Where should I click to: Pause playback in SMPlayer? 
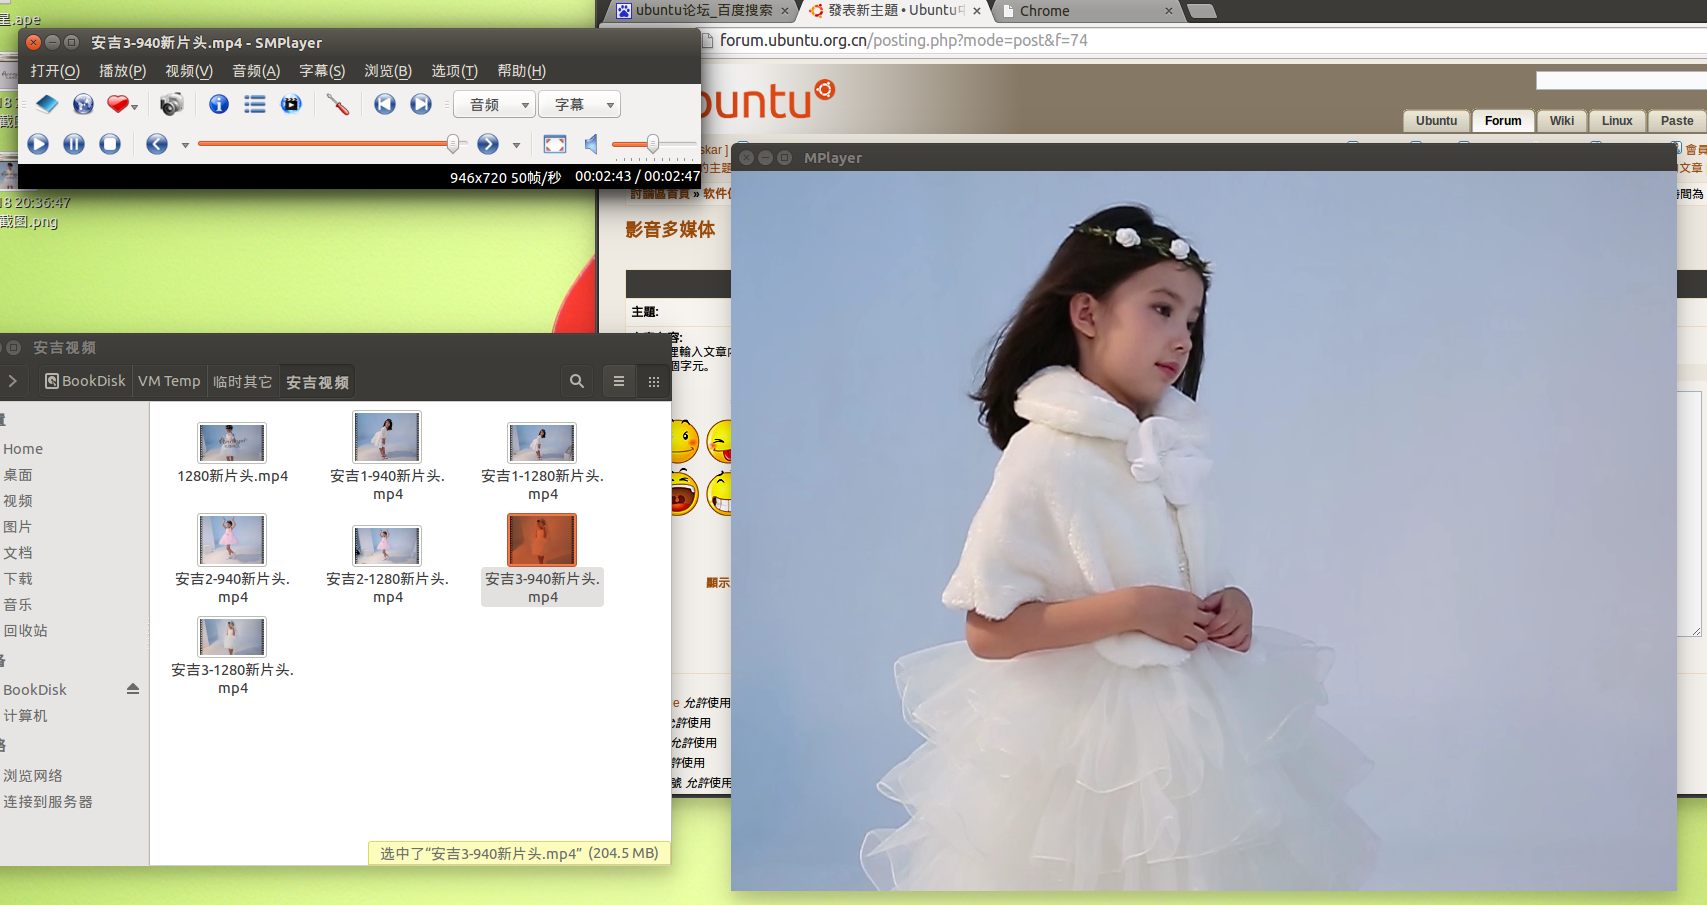tap(74, 144)
